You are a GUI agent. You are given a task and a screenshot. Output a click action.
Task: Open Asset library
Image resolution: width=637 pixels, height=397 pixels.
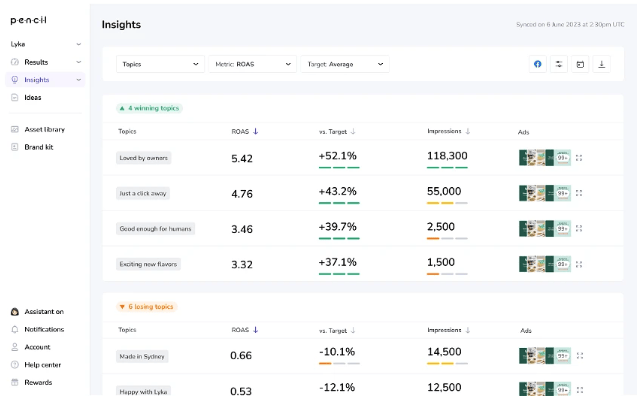coord(45,129)
